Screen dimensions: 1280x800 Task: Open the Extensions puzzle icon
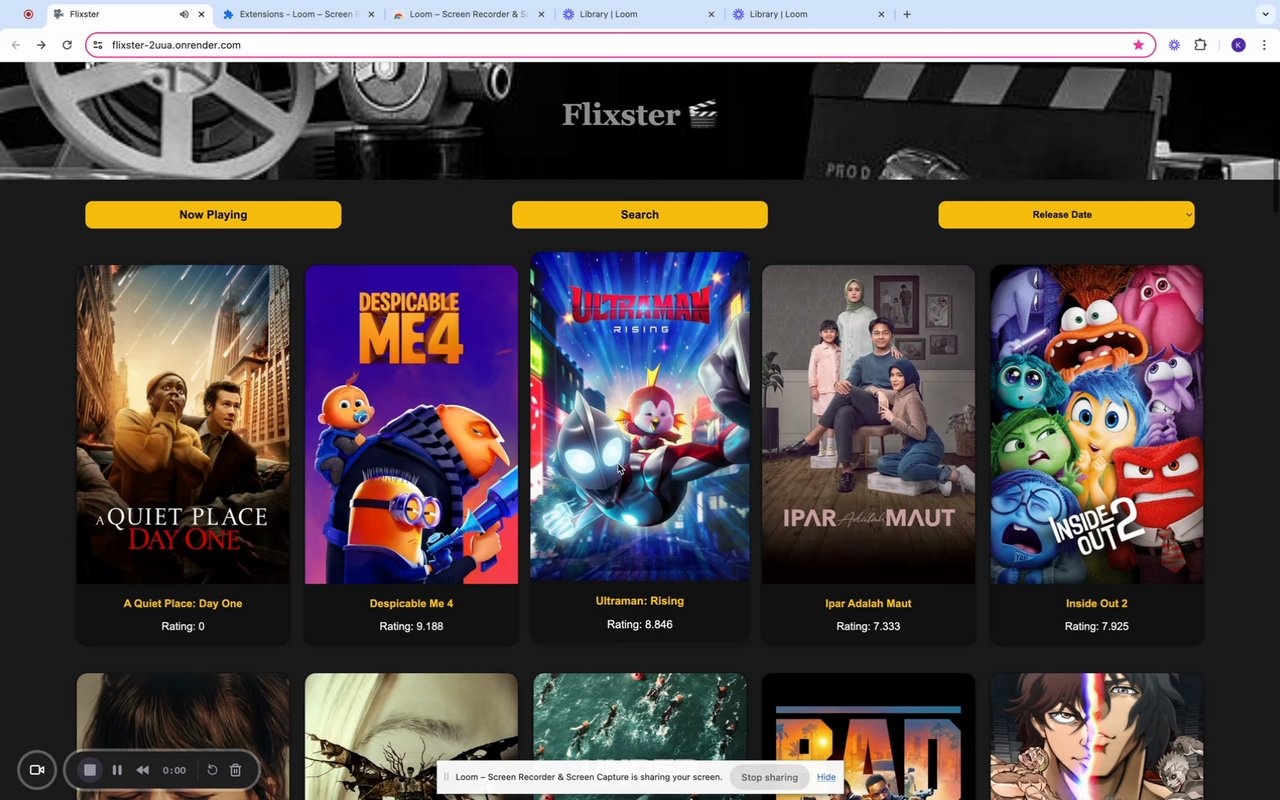(x=1201, y=45)
